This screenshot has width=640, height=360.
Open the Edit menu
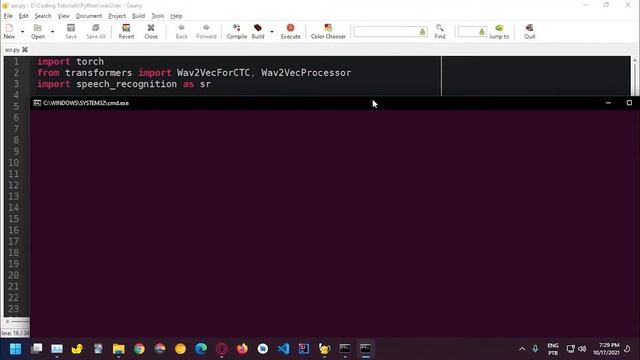[23, 16]
